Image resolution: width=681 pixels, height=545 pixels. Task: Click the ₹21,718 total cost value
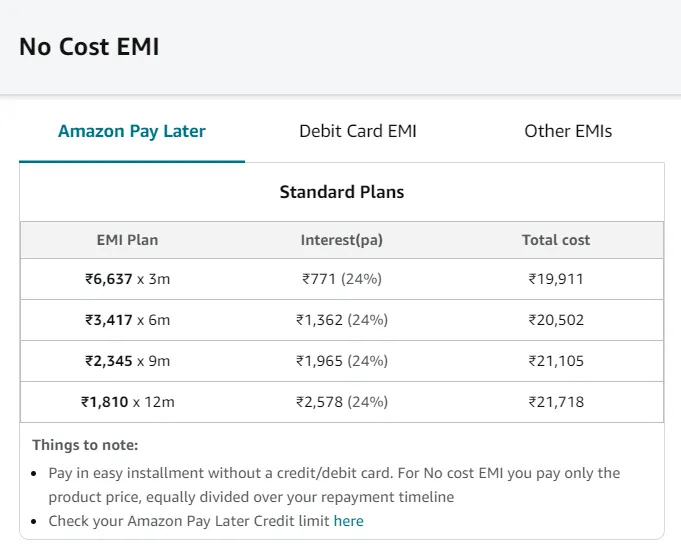pyautogui.click(x=556, y=402)
